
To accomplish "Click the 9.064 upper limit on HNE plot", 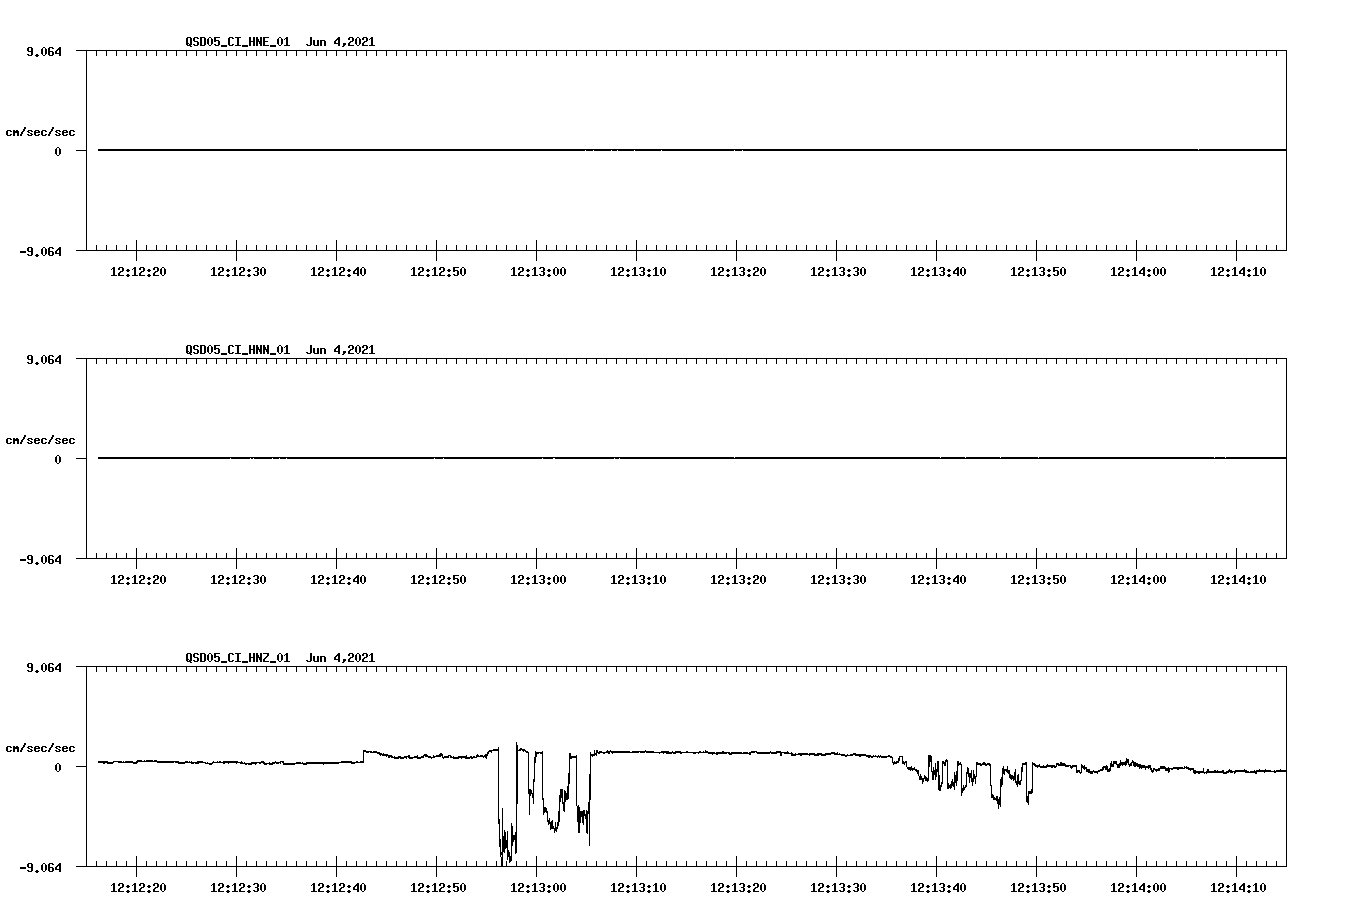I will [44, 51].
